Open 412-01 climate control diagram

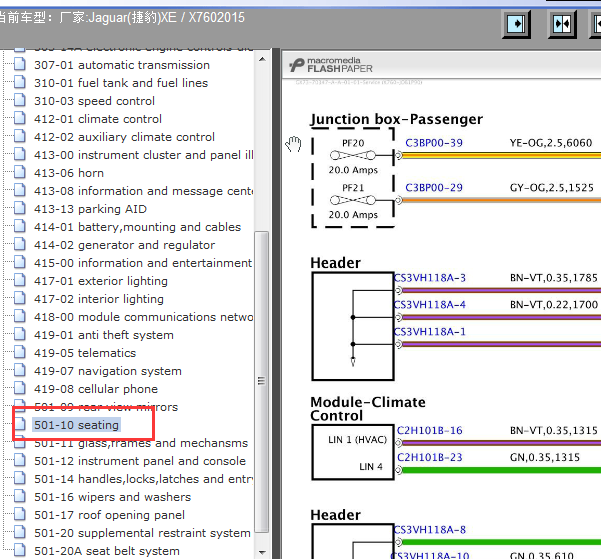[x=98, y=119]
